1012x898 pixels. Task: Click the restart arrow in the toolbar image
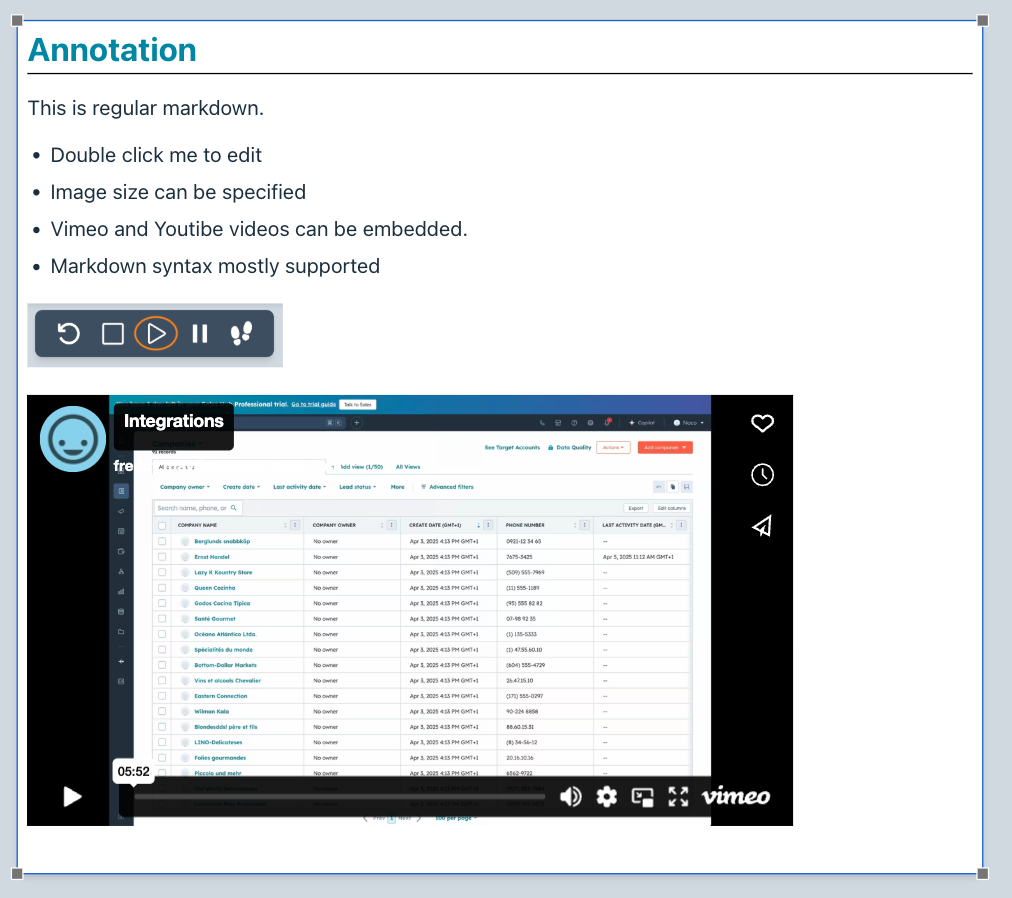pyautogui.click(x=68, y=333)
